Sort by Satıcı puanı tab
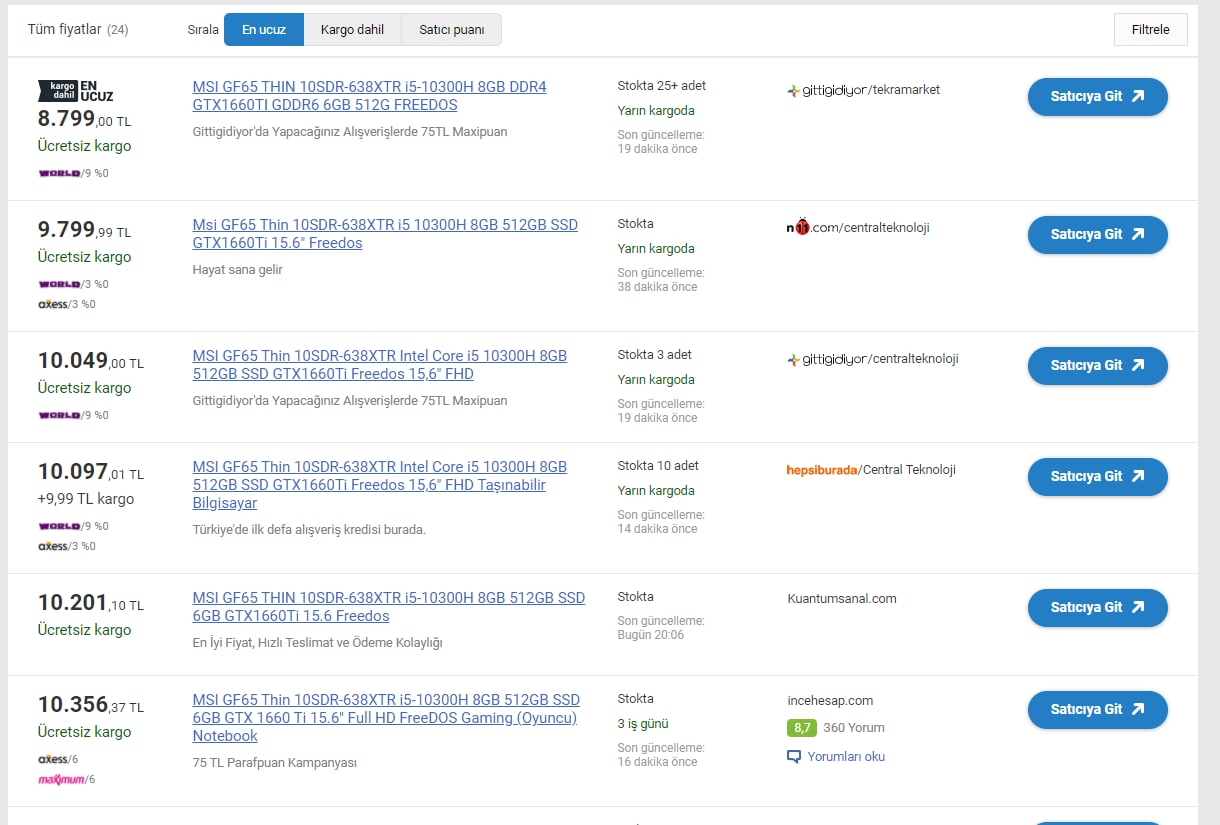This screenshot has width=1220, height=825. tap(451, 30)
